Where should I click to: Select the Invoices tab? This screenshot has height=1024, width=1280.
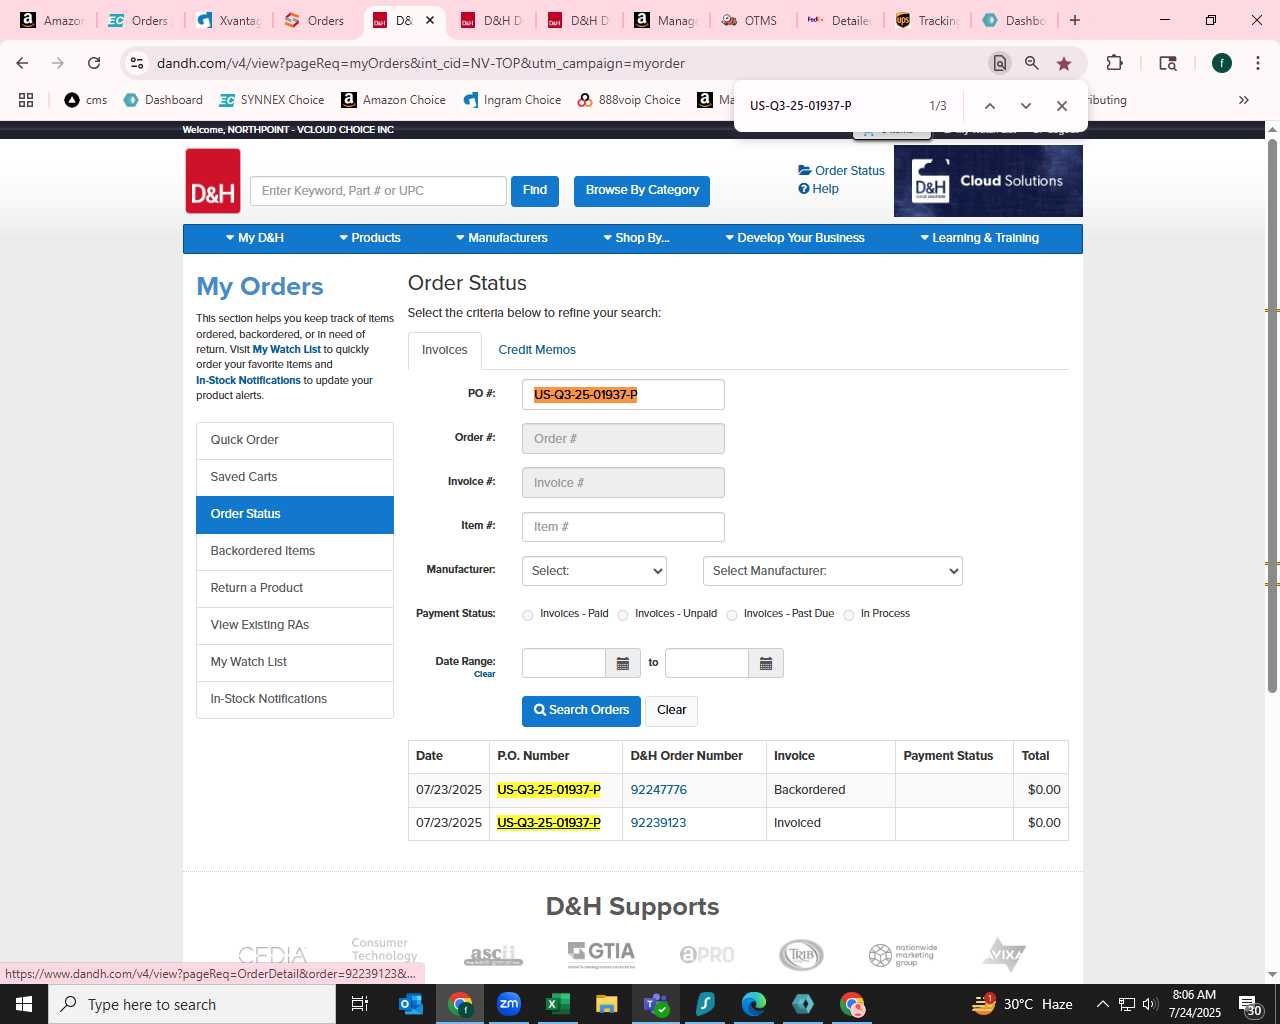[445, 350]
